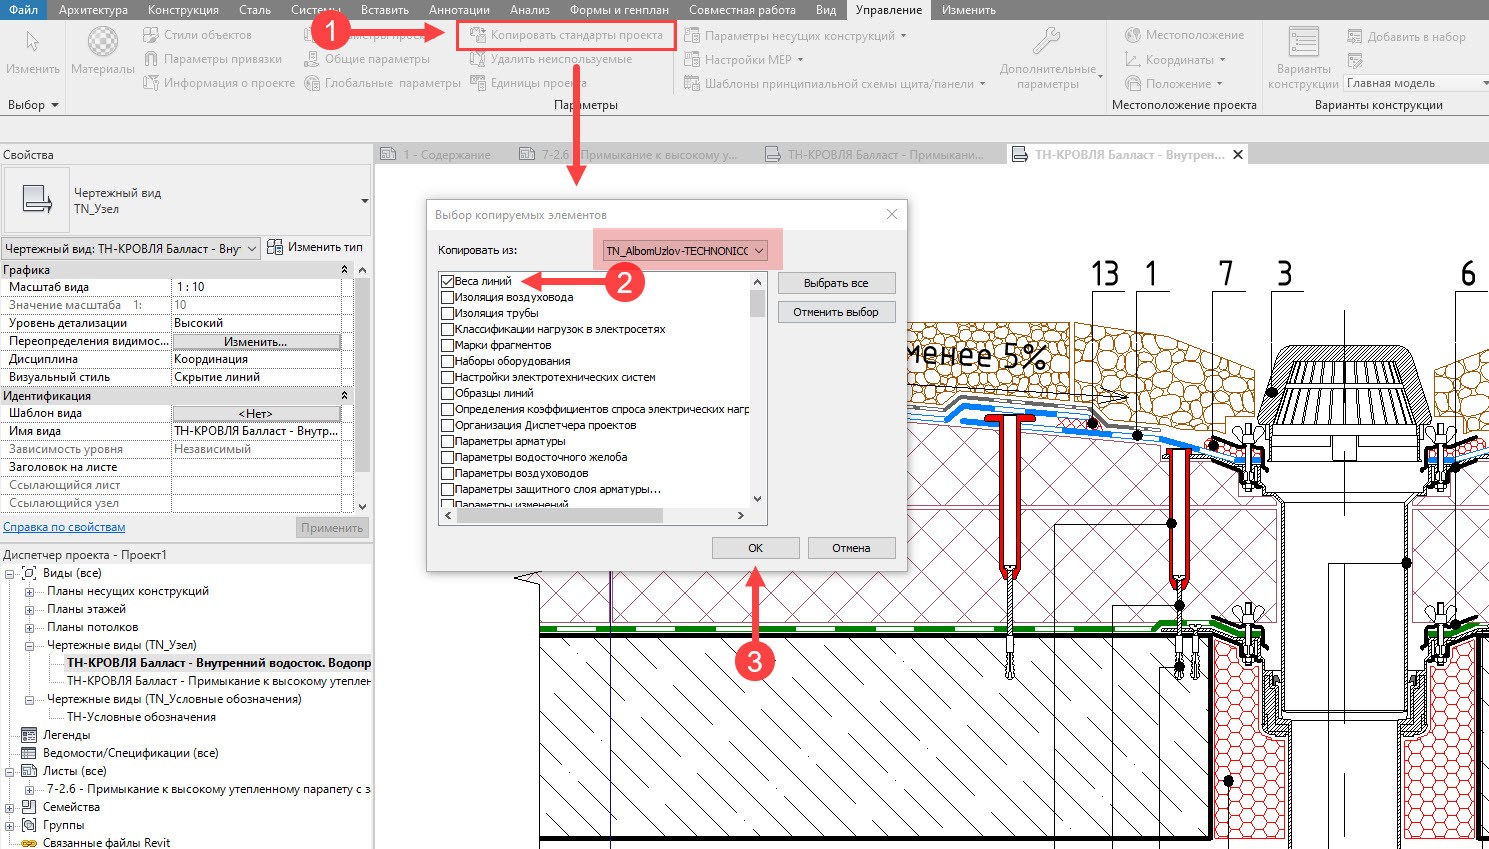Open Глобальные параметры
This screenshot has height=849, width=1489.
click(x=382, y=82)
